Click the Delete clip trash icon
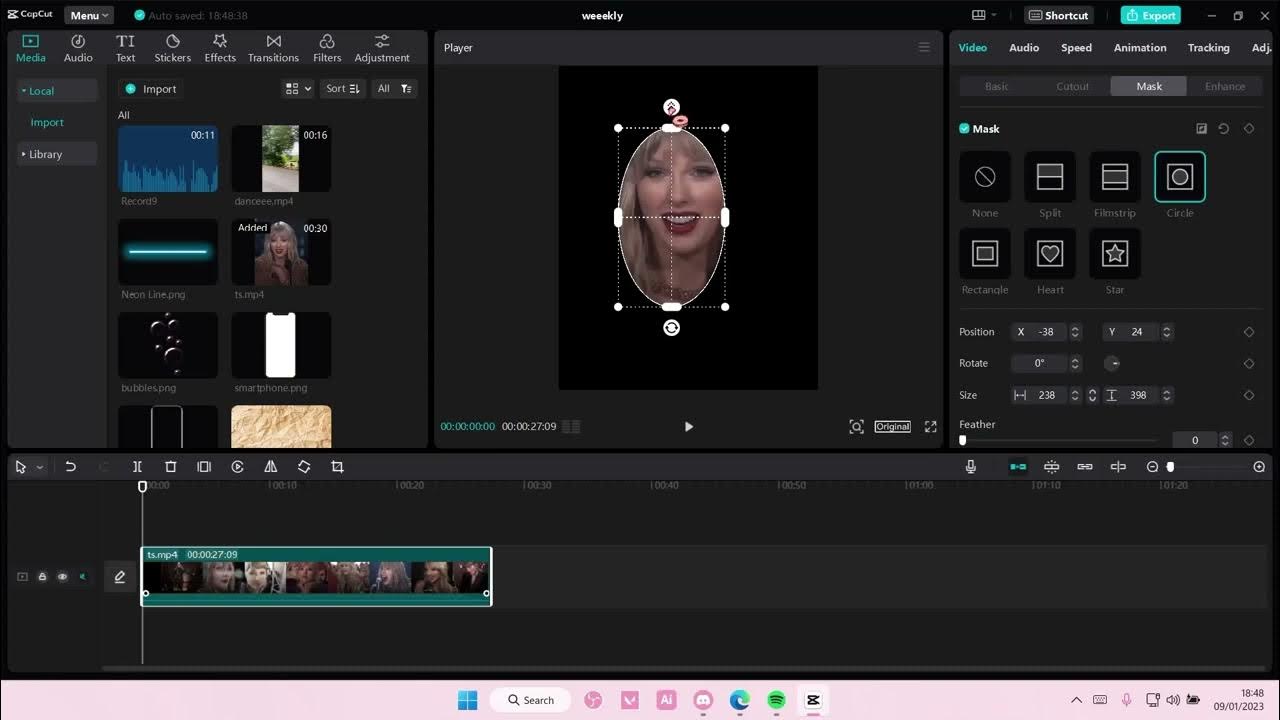This screenshot has height=720, width=1280. pos(171,467)
